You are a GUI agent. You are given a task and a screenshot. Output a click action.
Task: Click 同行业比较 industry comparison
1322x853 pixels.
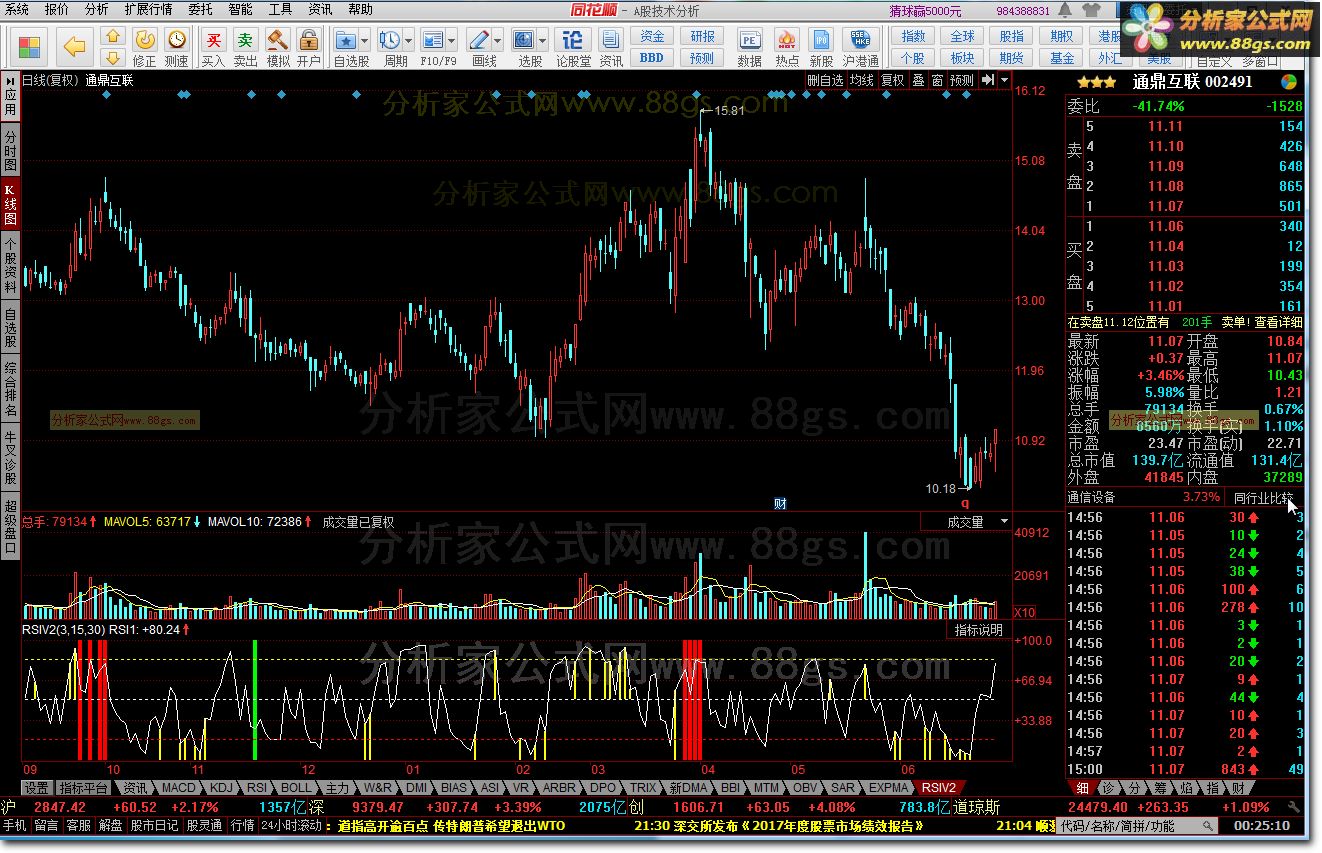click(x=1264, y=497)
